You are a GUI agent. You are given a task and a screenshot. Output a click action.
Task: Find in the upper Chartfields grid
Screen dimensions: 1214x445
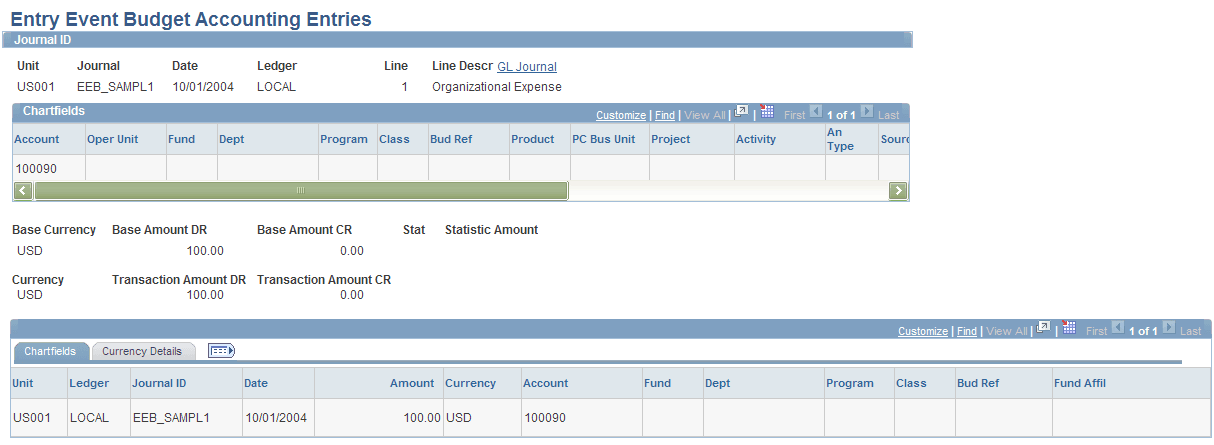click(665, 115)
